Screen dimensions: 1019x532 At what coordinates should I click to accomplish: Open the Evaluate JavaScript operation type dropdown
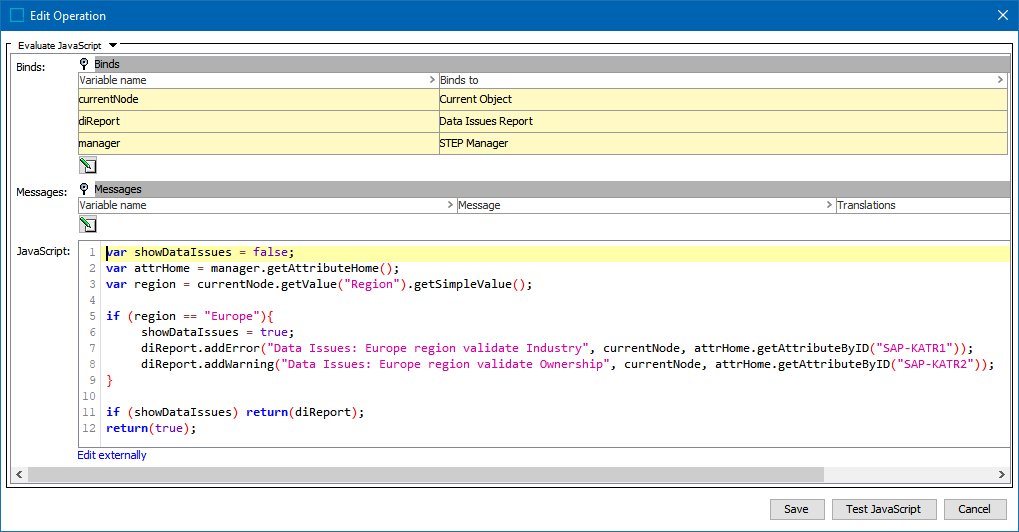click(x=113, y=45)
